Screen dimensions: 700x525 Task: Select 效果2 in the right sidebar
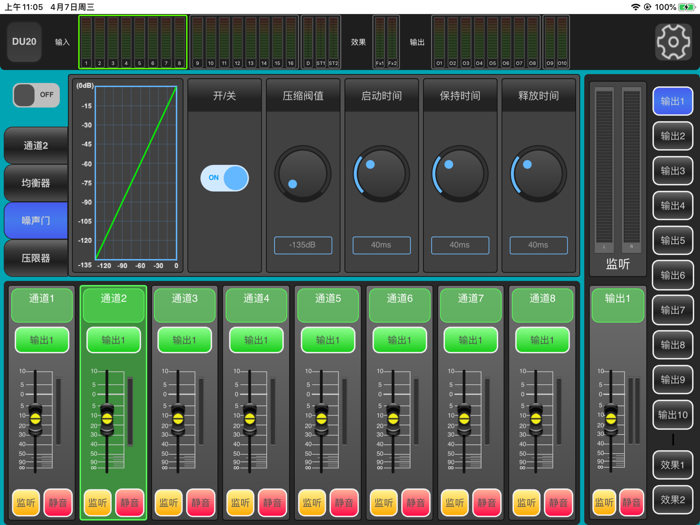[x=672, y=500]
